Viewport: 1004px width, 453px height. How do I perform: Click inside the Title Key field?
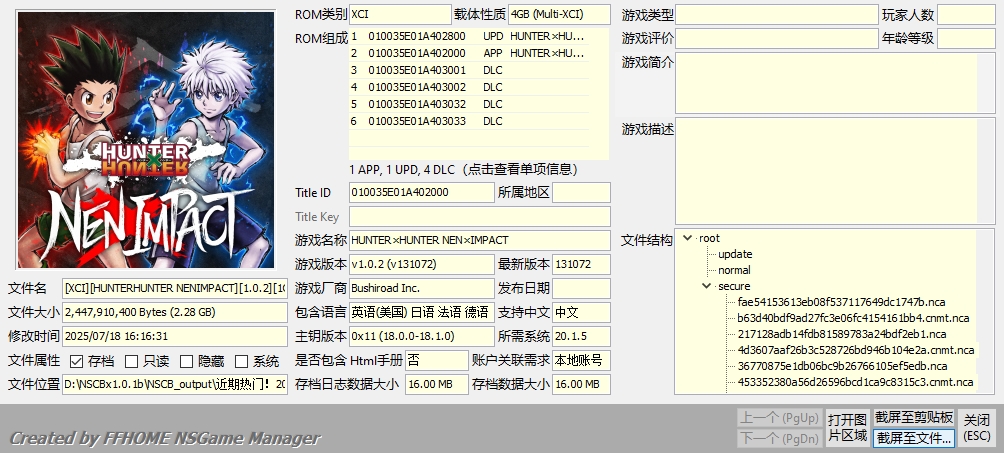[x=479, y=216]
